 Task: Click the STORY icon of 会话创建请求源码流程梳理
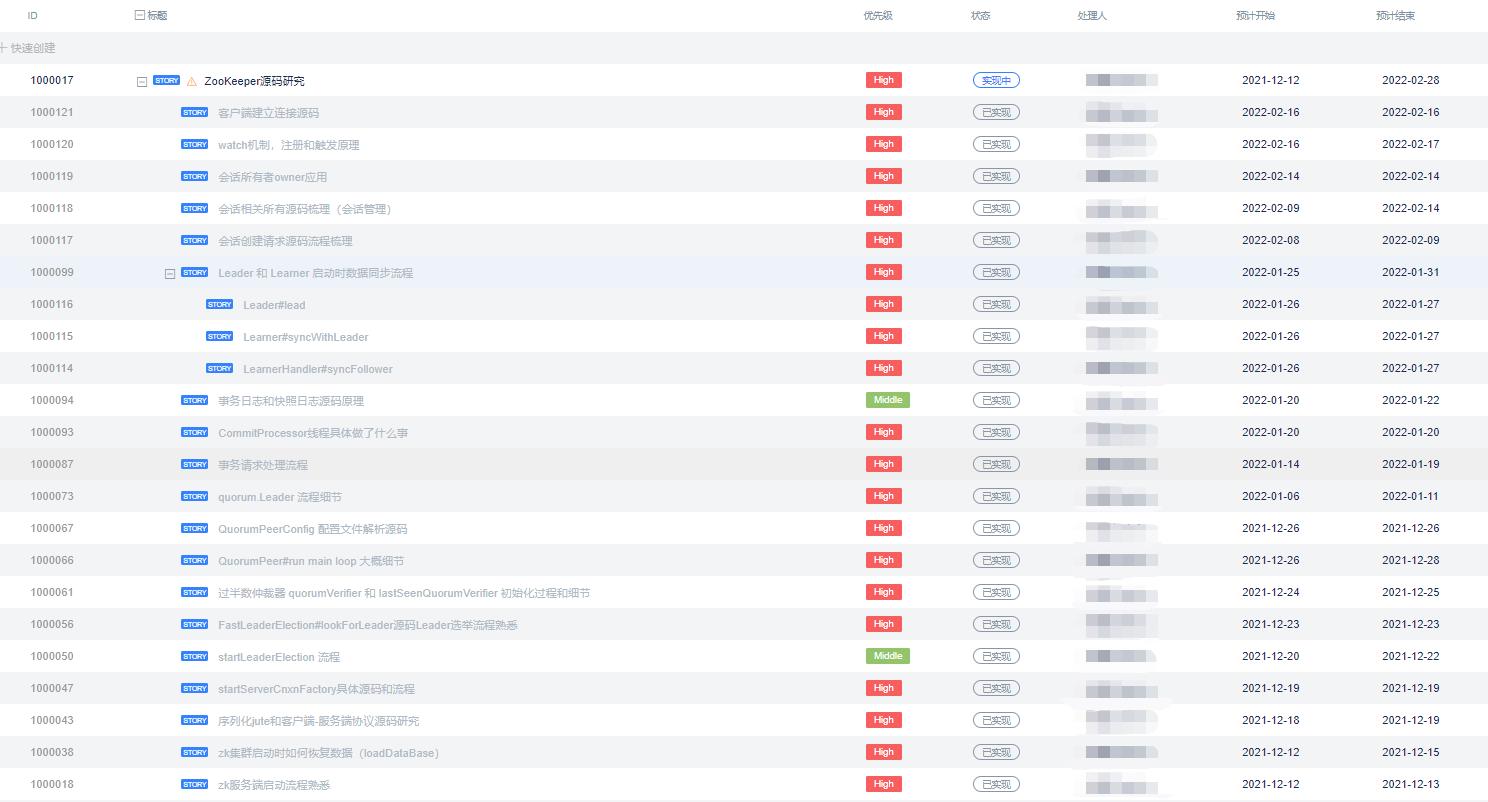click(195, 241)
